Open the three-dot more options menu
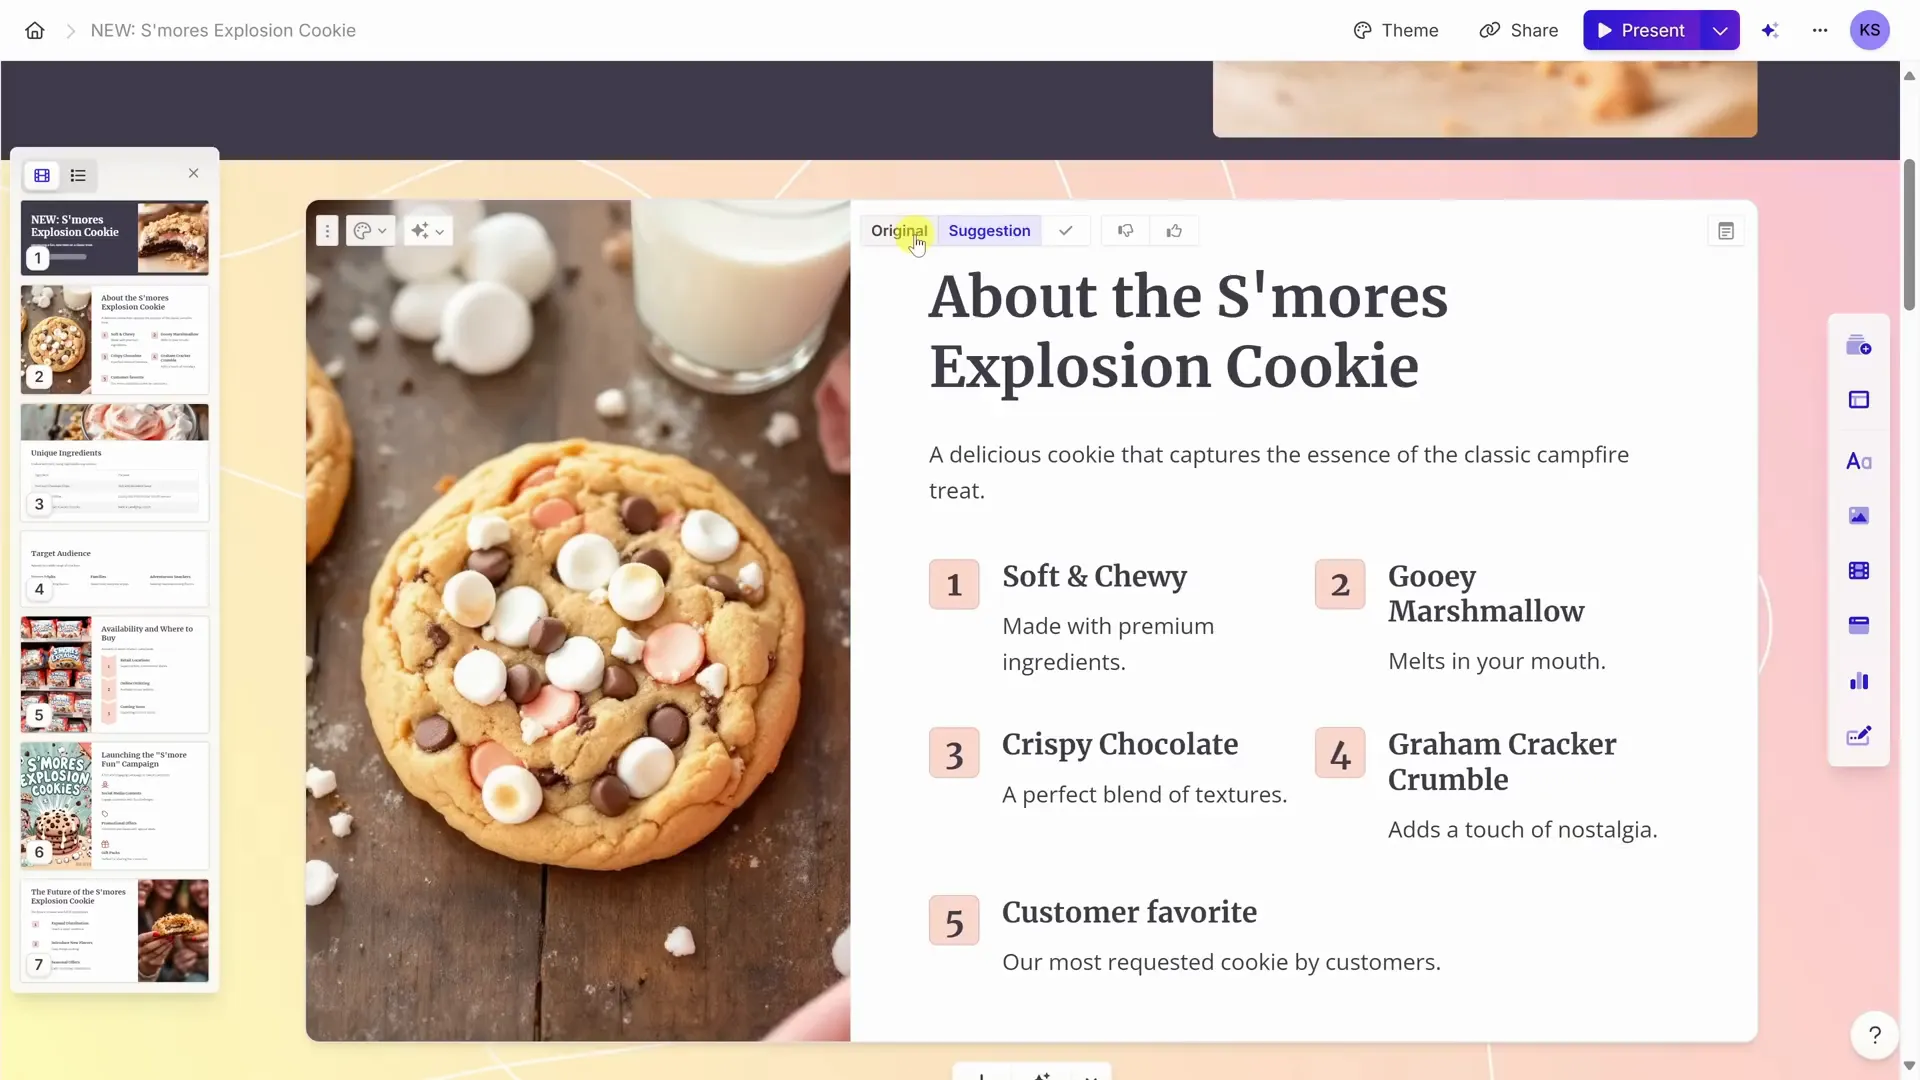The height and width of the screenshot is (1080, 1920). (x=1820, y=30)
